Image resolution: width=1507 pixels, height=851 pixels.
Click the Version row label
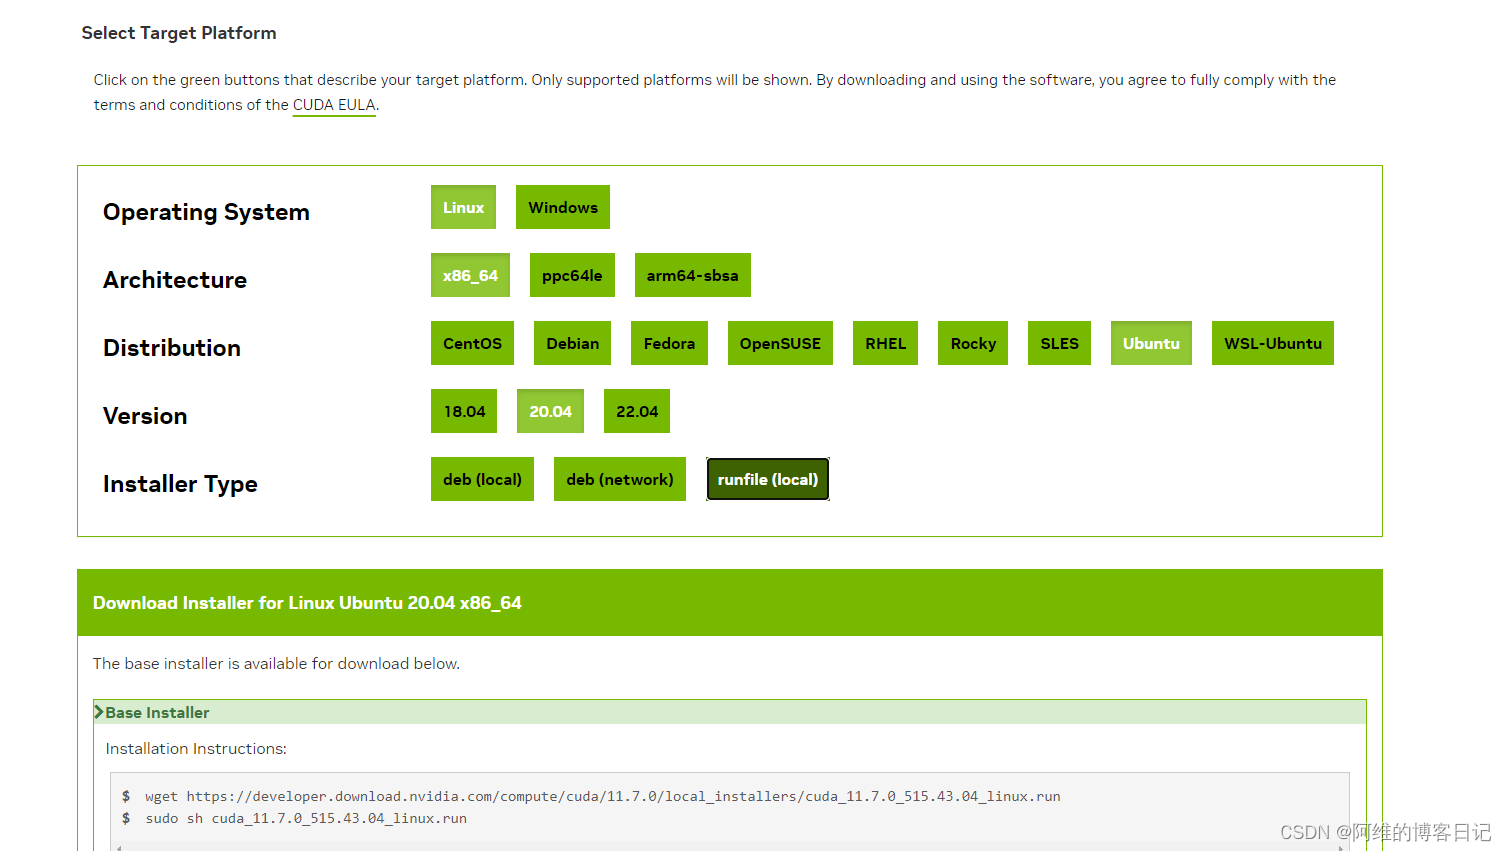(x=145, y=416)
